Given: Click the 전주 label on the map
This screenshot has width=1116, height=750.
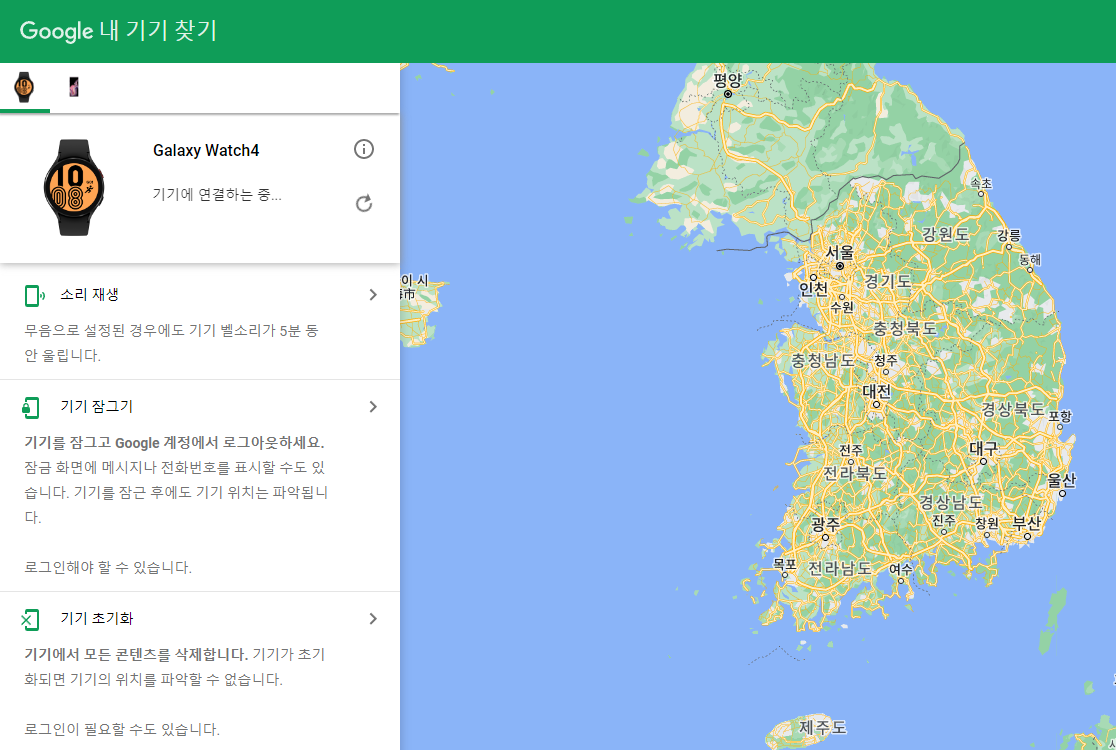Looking at the screenshot, I should [x=851, y=450].
